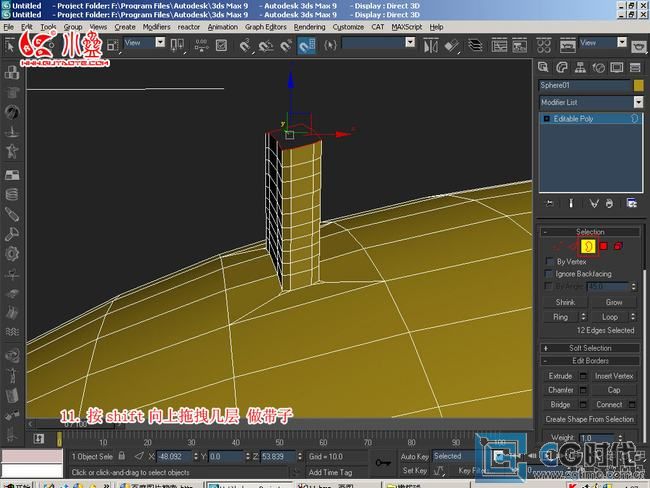Switch to the Modify panel tab
The image size is (650, 488).
(x=562, y=67)
